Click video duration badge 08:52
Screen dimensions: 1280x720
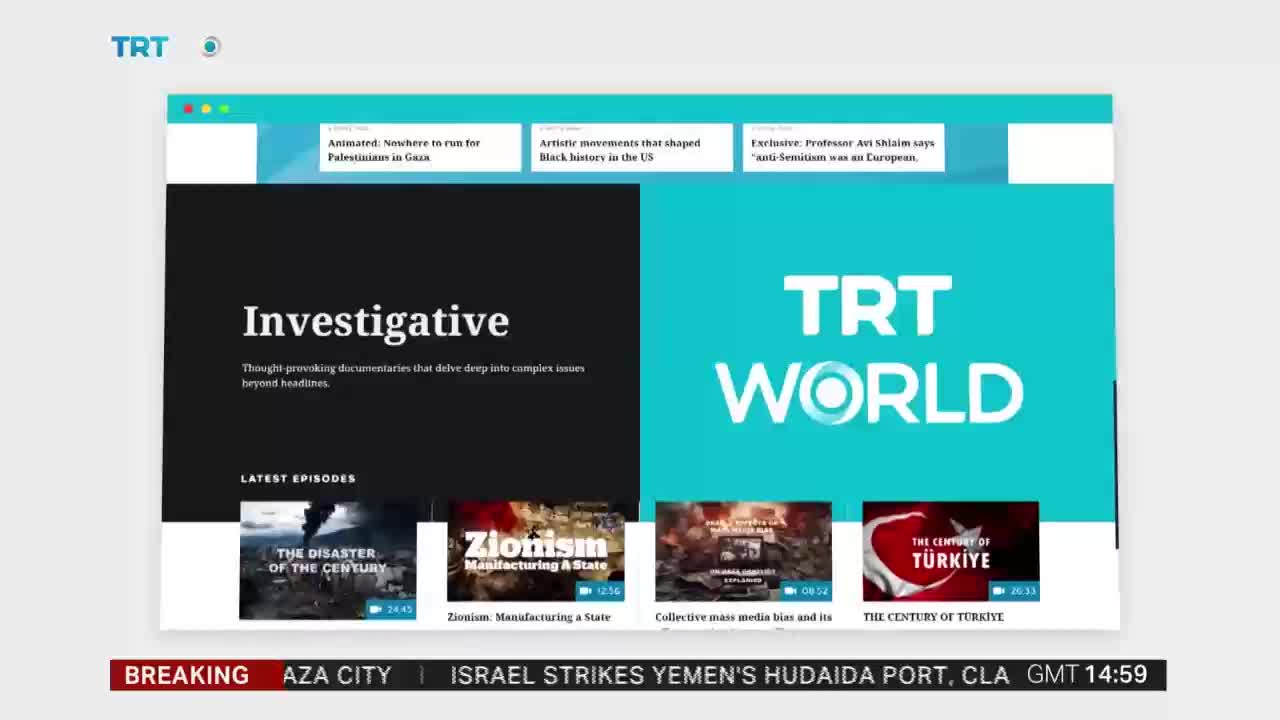[x=807, y=591]
